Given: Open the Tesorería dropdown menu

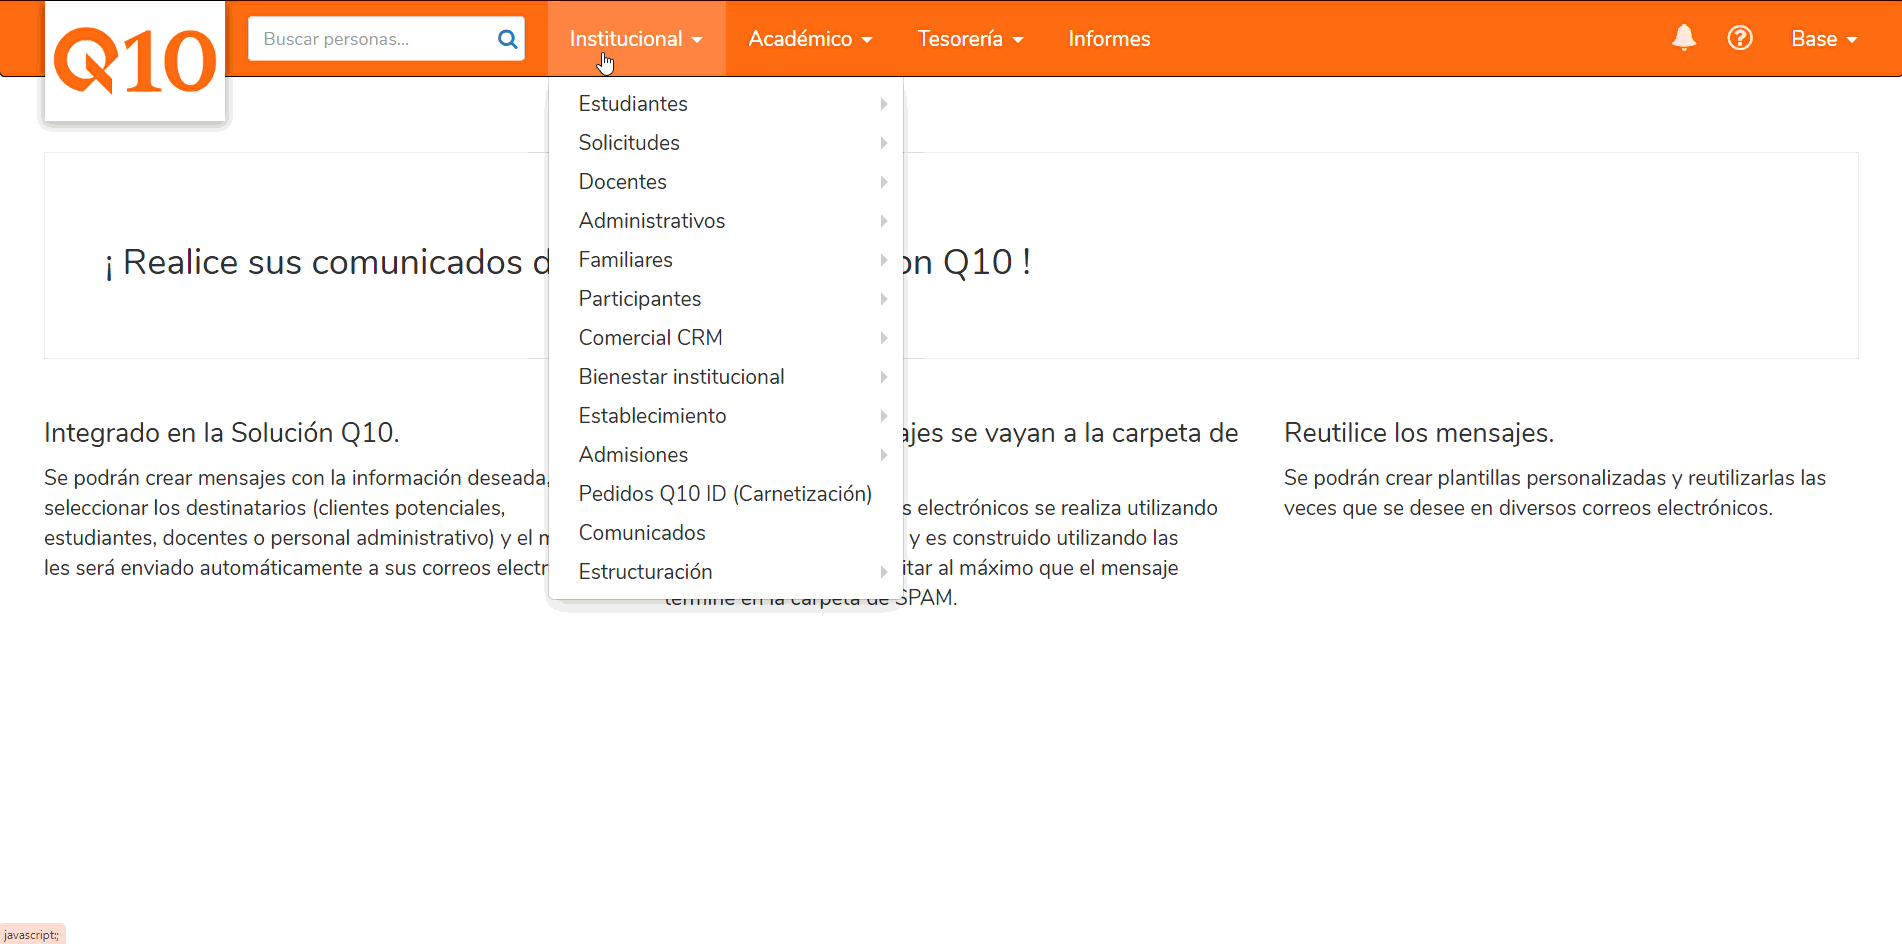Looking at the screenshot, I should [970, 39].
